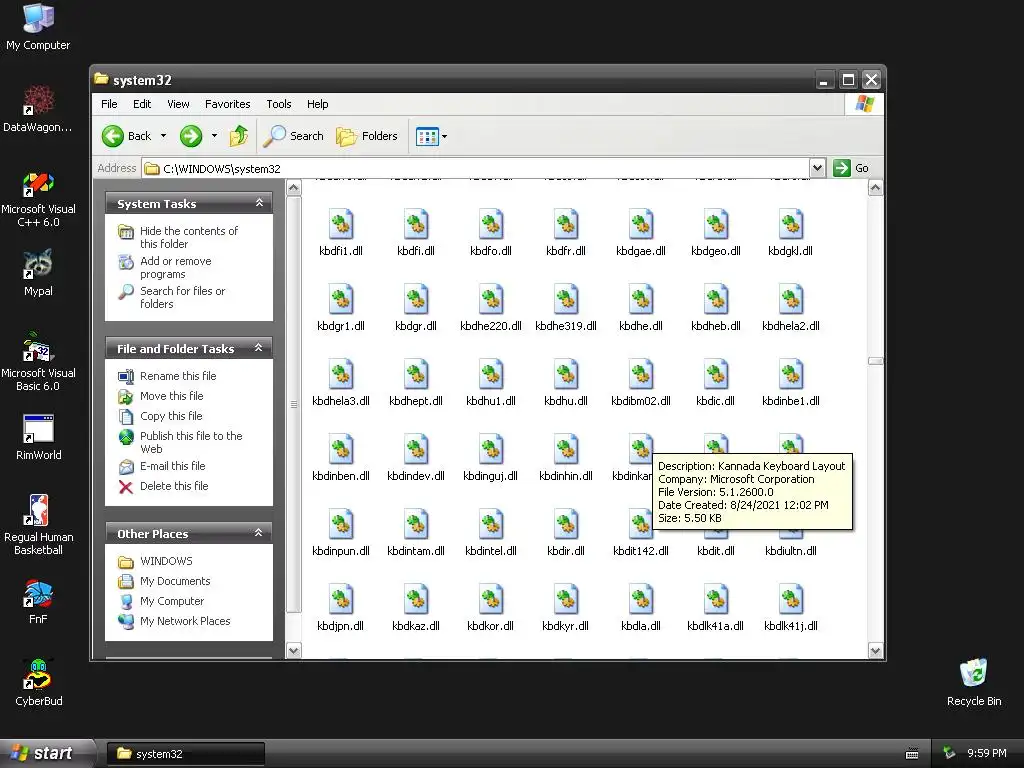The width and height of the screenshot is (1024, 768).
Task: Click the file list scroll down arrow
Action: pos(875,650)
